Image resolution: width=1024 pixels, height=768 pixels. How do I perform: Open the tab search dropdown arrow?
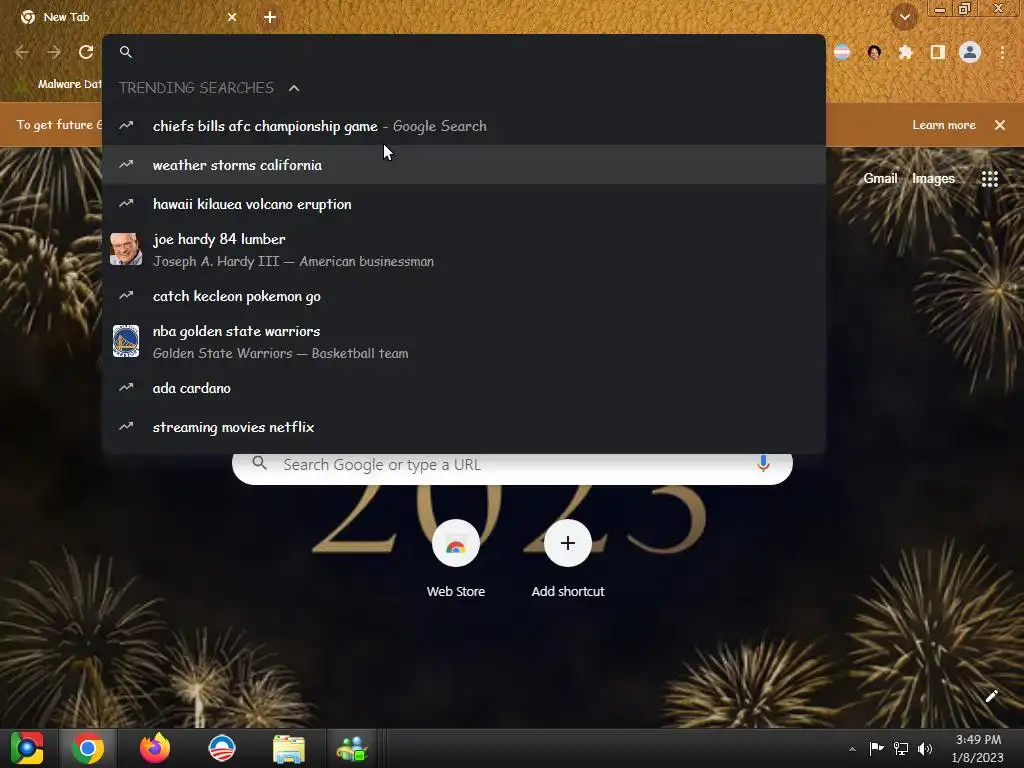(904, 17)
